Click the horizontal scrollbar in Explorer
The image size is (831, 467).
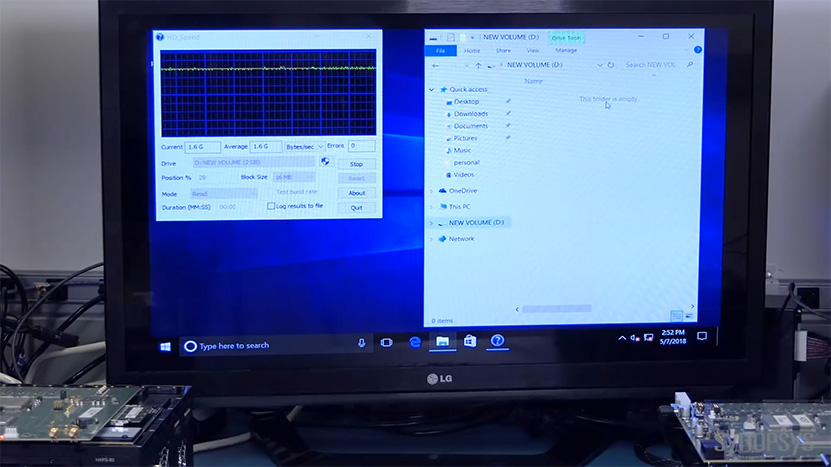tap(556, 309)
